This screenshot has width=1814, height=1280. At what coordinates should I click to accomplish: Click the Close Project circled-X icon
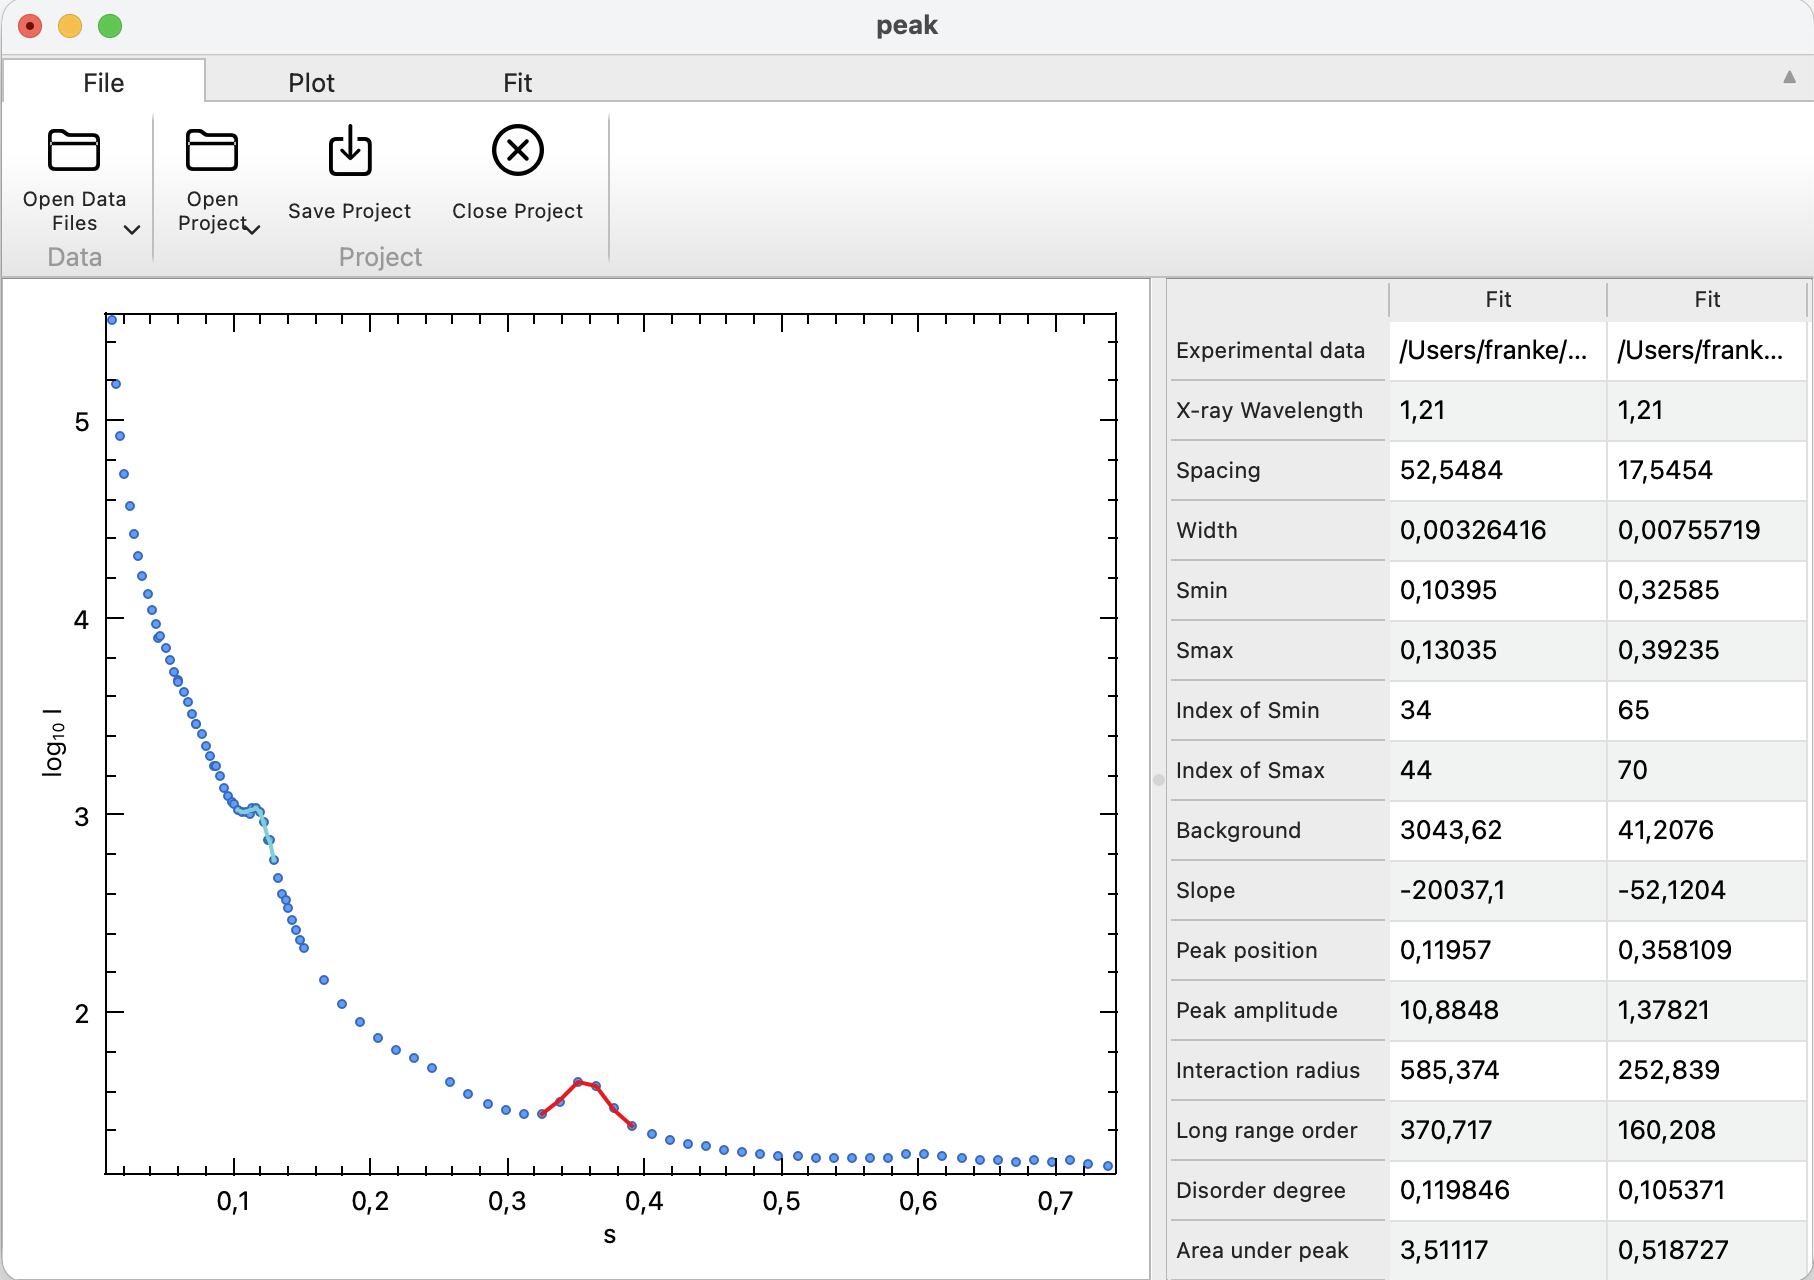517,151
